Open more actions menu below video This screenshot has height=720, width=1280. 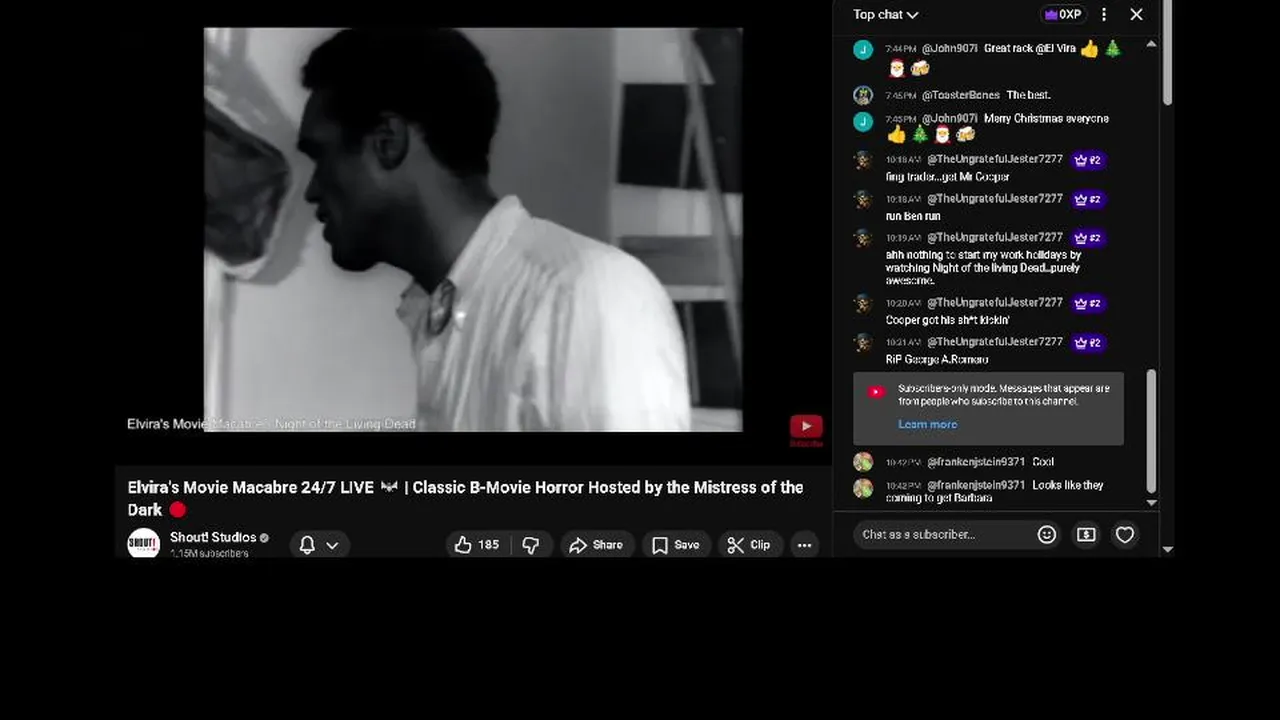click(x=804, y=545)
